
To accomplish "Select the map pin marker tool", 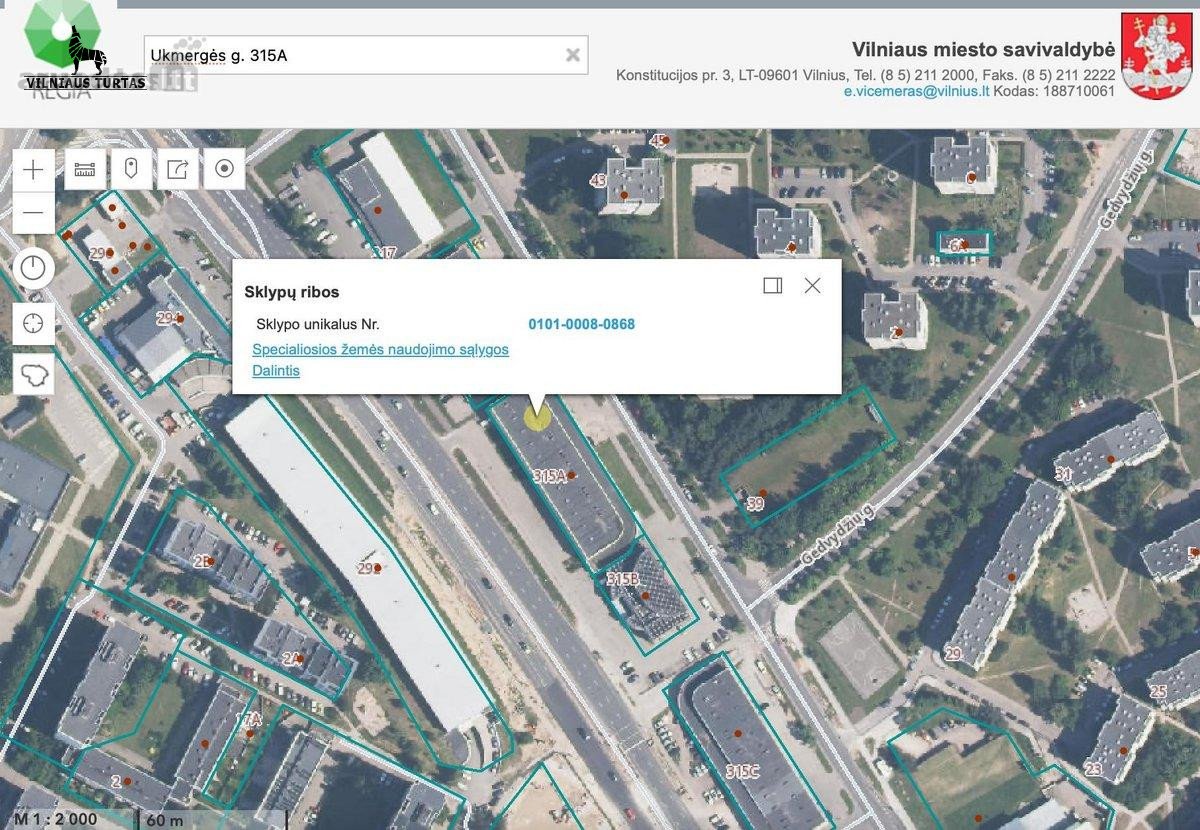I will [x=131, y=169].
